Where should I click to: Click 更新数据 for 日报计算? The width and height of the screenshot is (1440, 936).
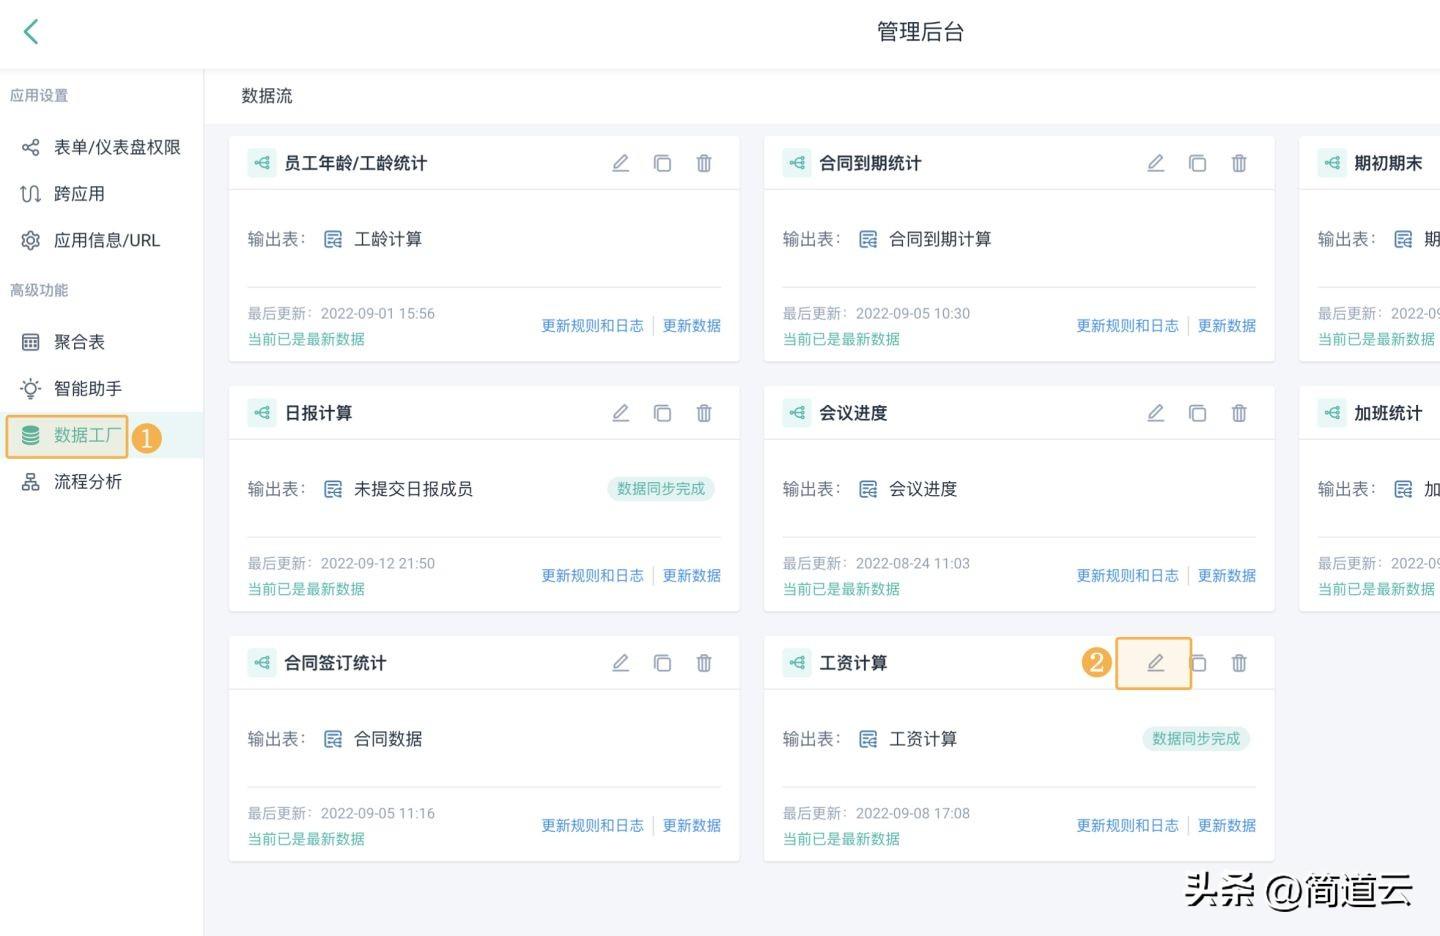[692, 576]
